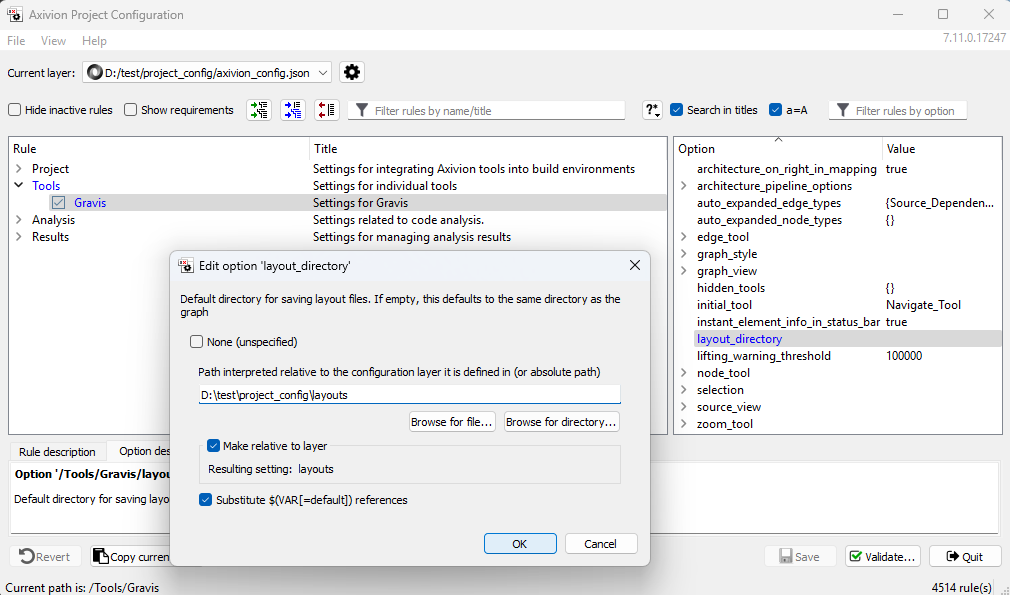Close the Edit option dialog via X
This screenshot has width=1010, height=595.
(634, 265)
